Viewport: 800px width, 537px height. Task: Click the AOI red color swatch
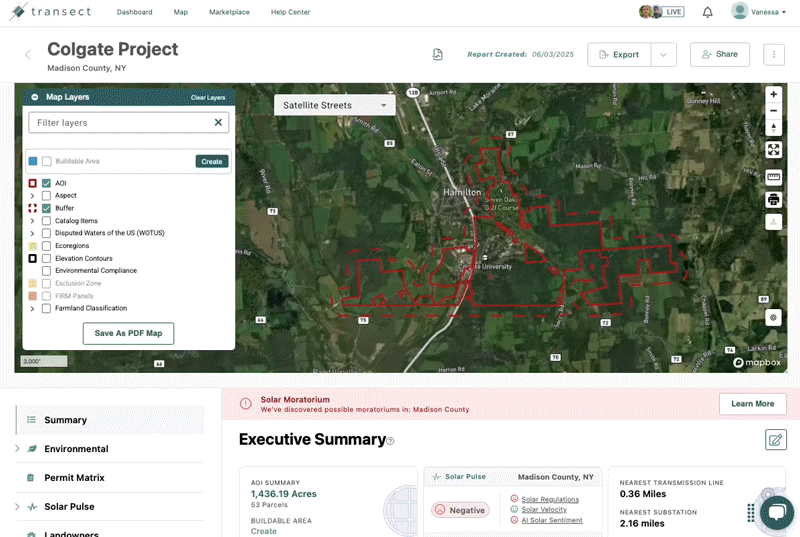(33, 183)
